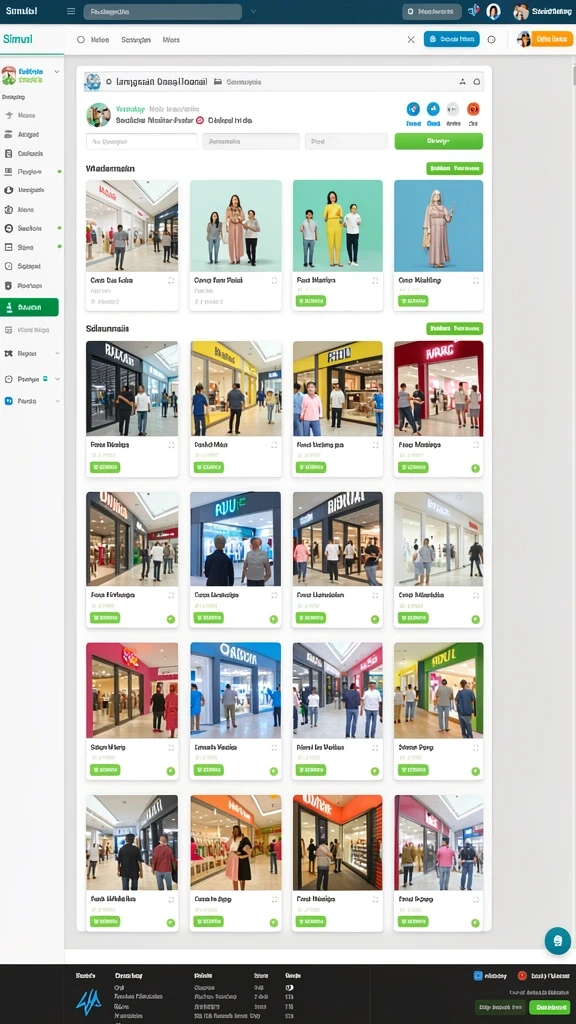Click the blue person figure thumbnail
The width and height of the screenshot is (576, 1024).
pyautogui.click(x=439, y=226)
